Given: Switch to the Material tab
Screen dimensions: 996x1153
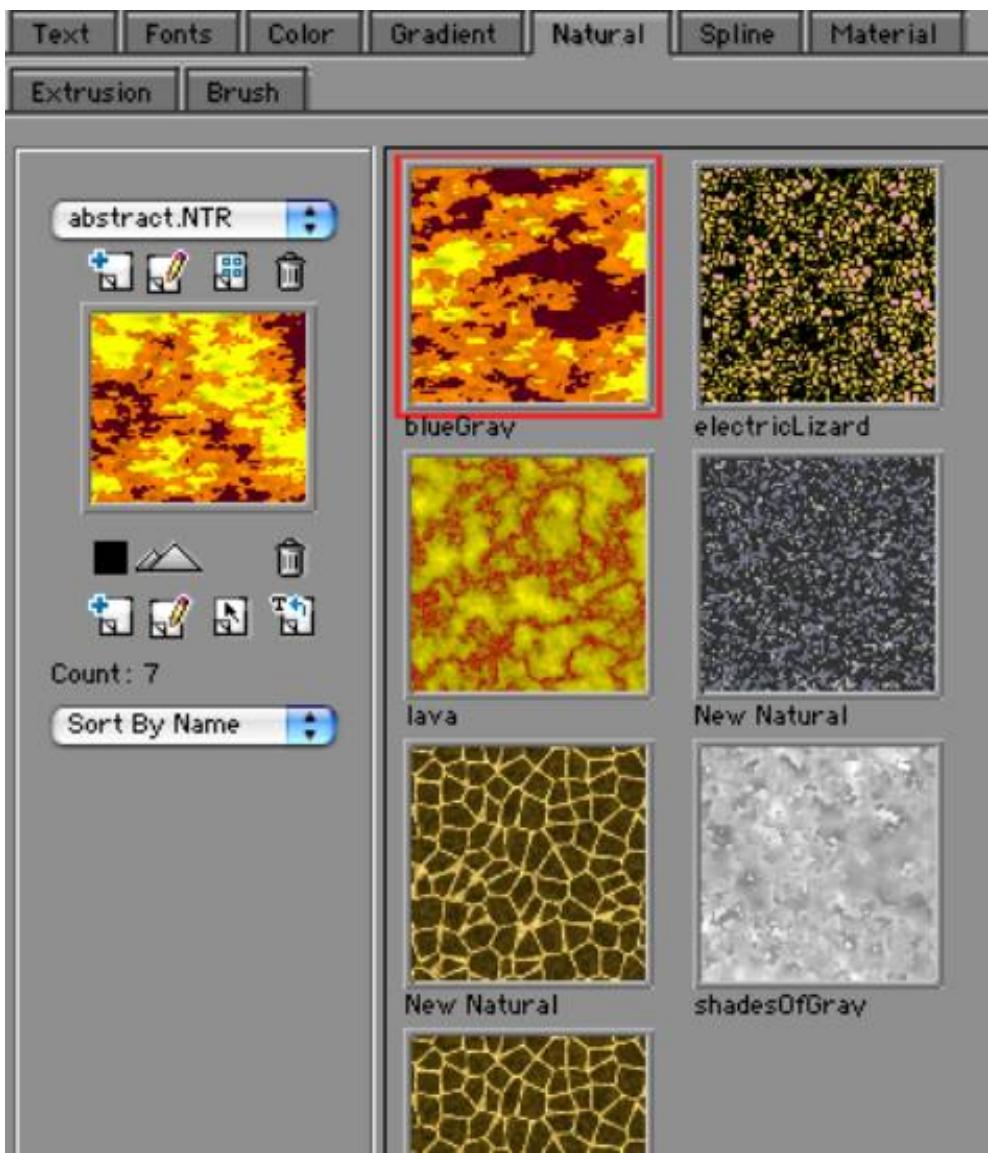Looking at the screenshot, I should click(883, 34).
